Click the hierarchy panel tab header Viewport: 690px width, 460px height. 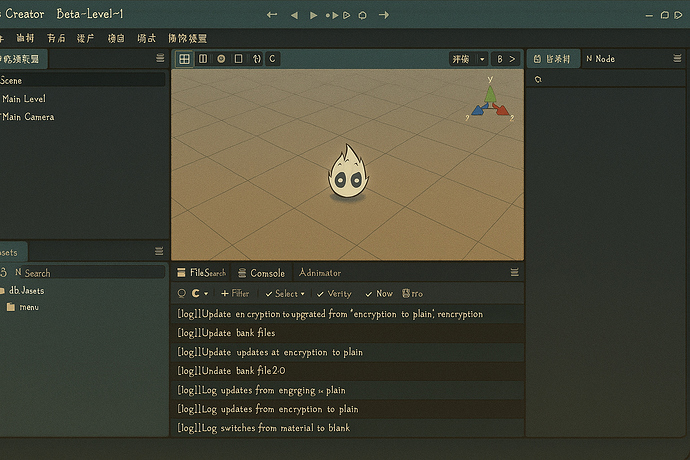point(23,59)
